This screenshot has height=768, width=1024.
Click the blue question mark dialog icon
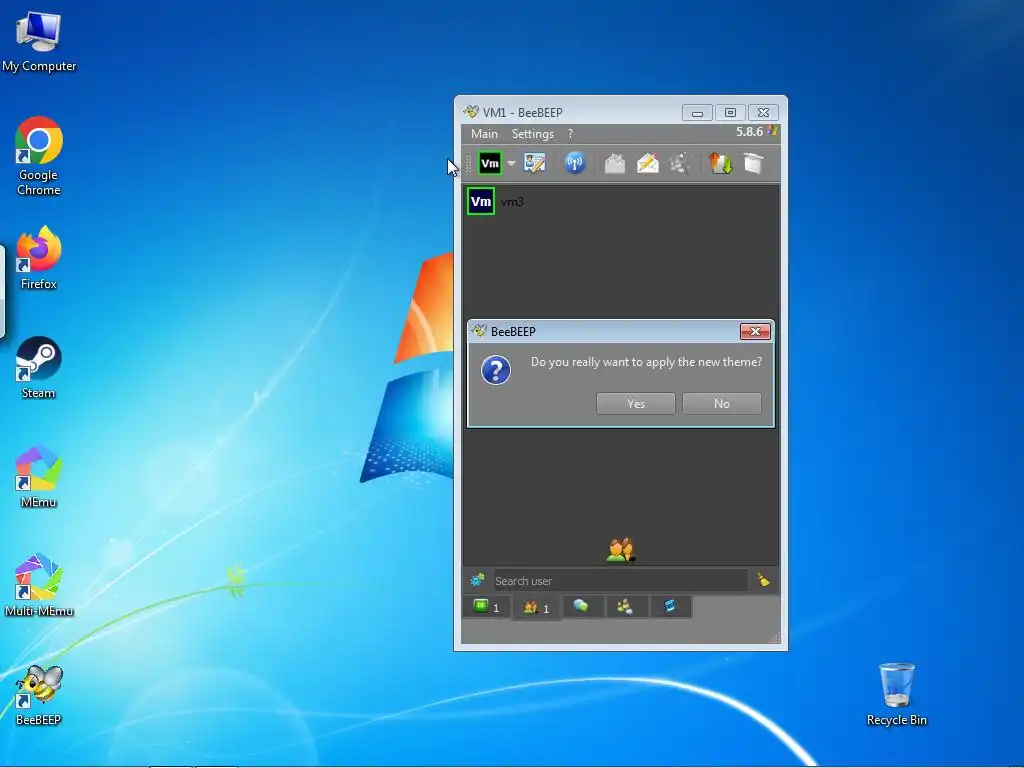[x=496, y=370]
